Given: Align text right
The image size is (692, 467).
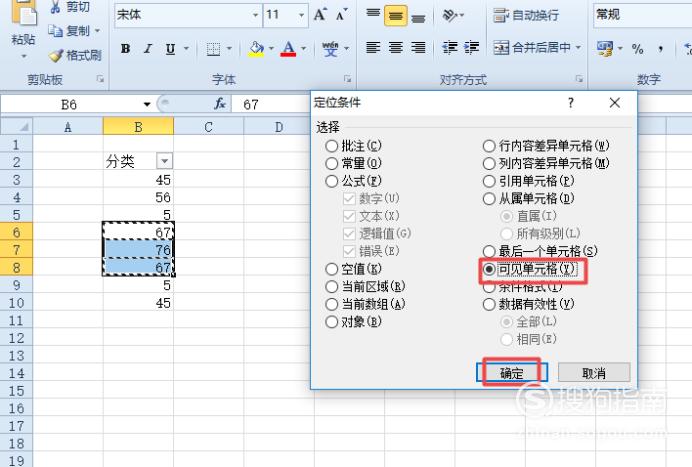Looking at the screenshot, I should (x=418, y=48).
